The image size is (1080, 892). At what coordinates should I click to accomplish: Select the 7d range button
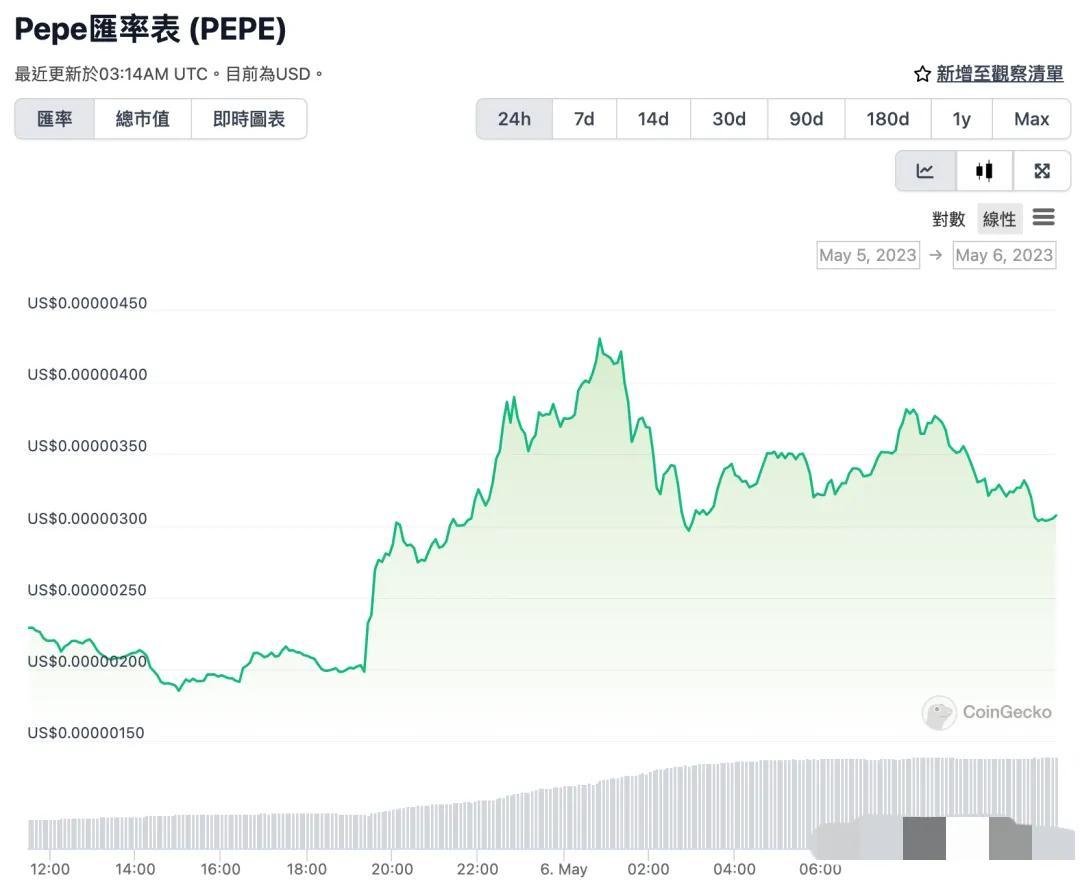coord(583,118)
